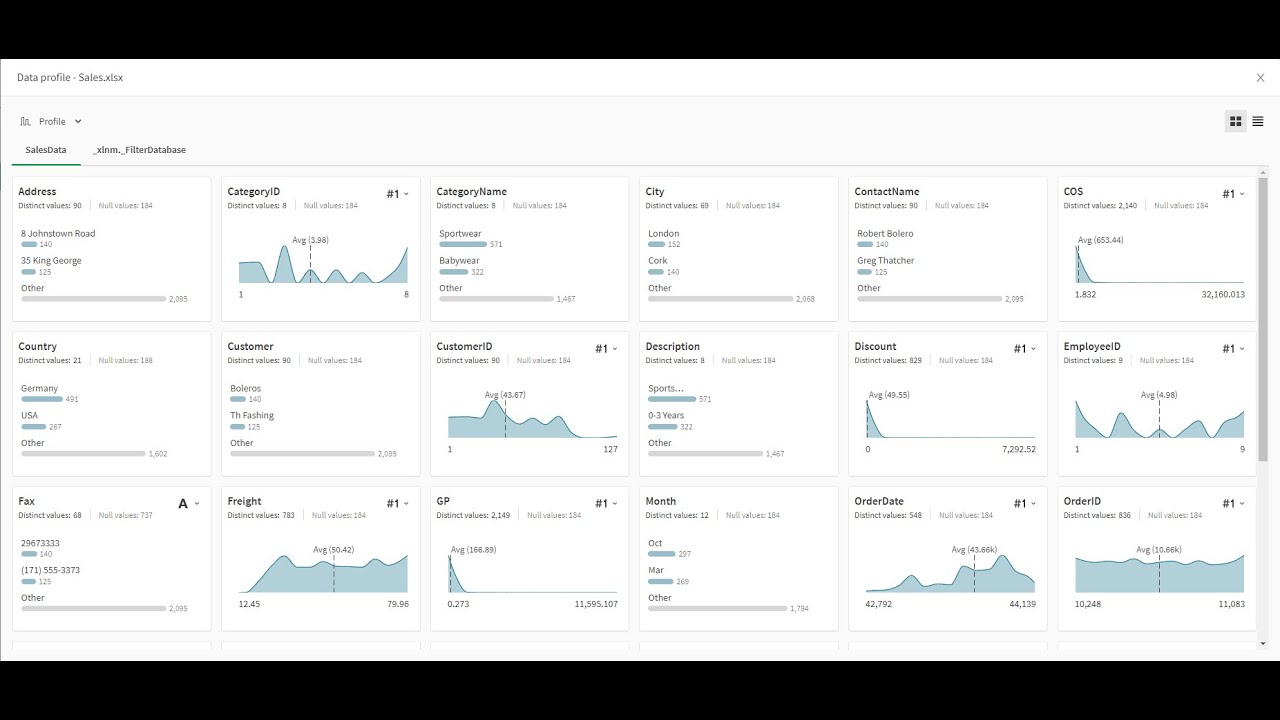This screenshot has width=1280, height=720.
Task: Switch to grid card view
Action: coord(1236,121)
